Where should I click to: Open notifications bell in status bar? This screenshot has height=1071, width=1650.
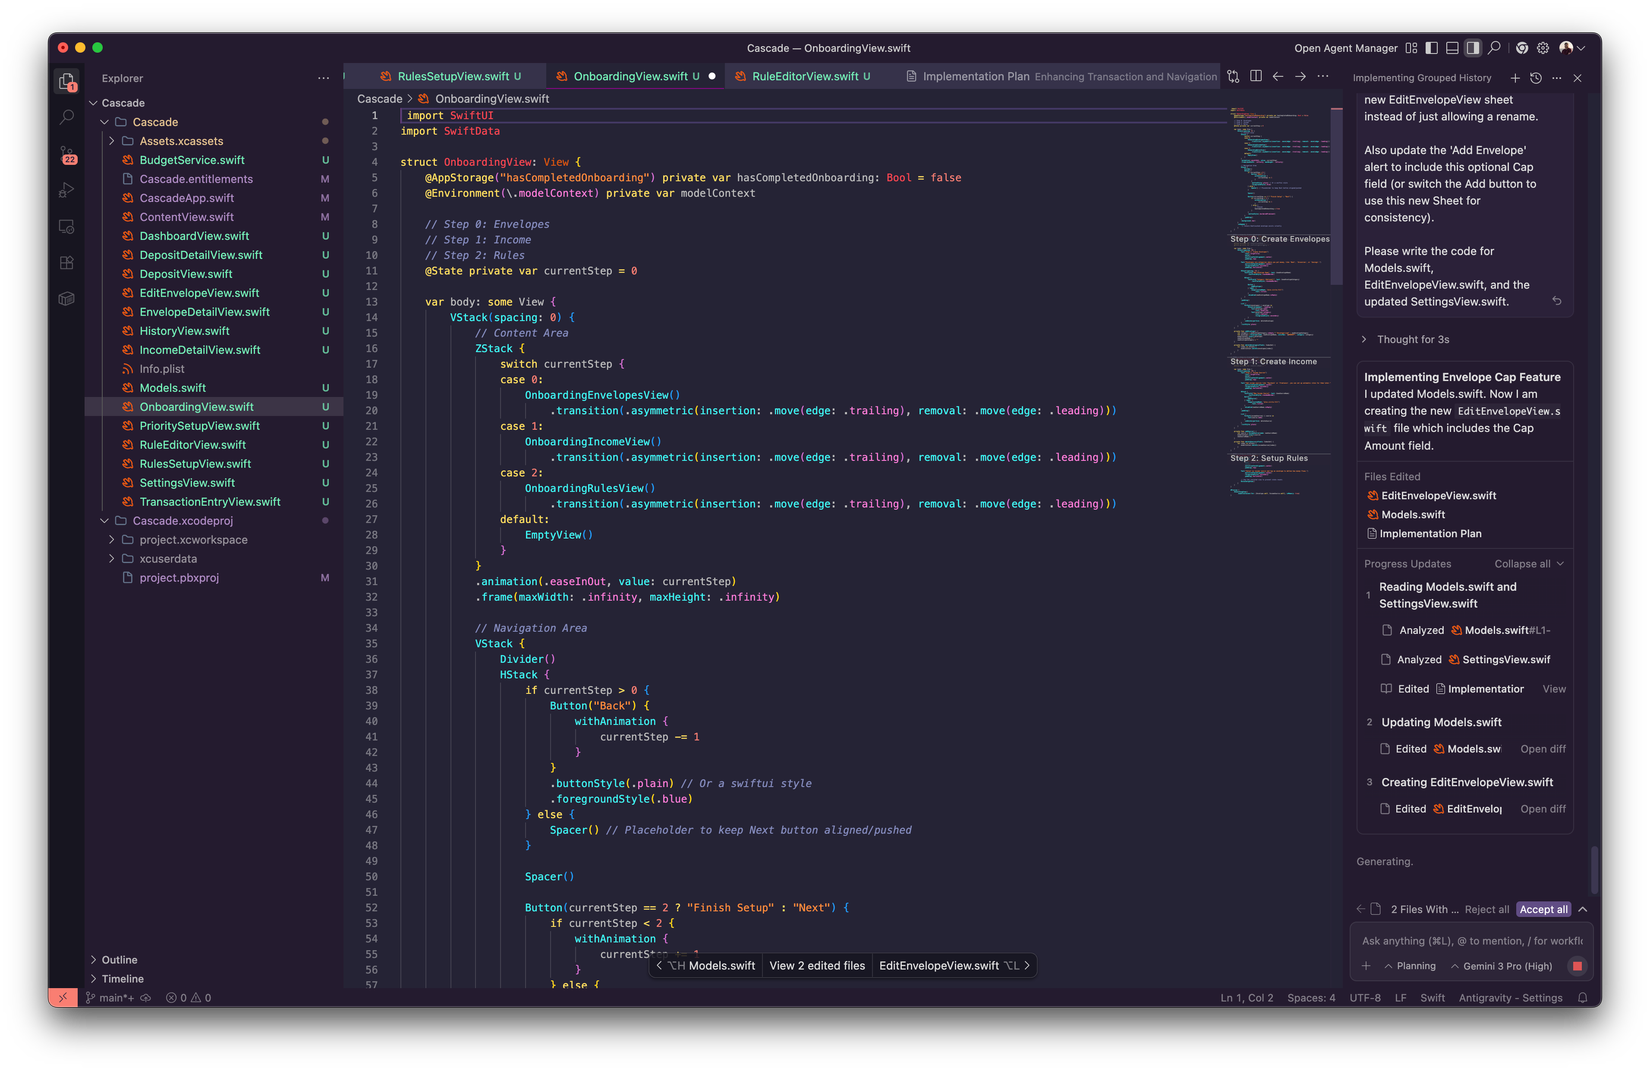click(x=1582, y=998)
